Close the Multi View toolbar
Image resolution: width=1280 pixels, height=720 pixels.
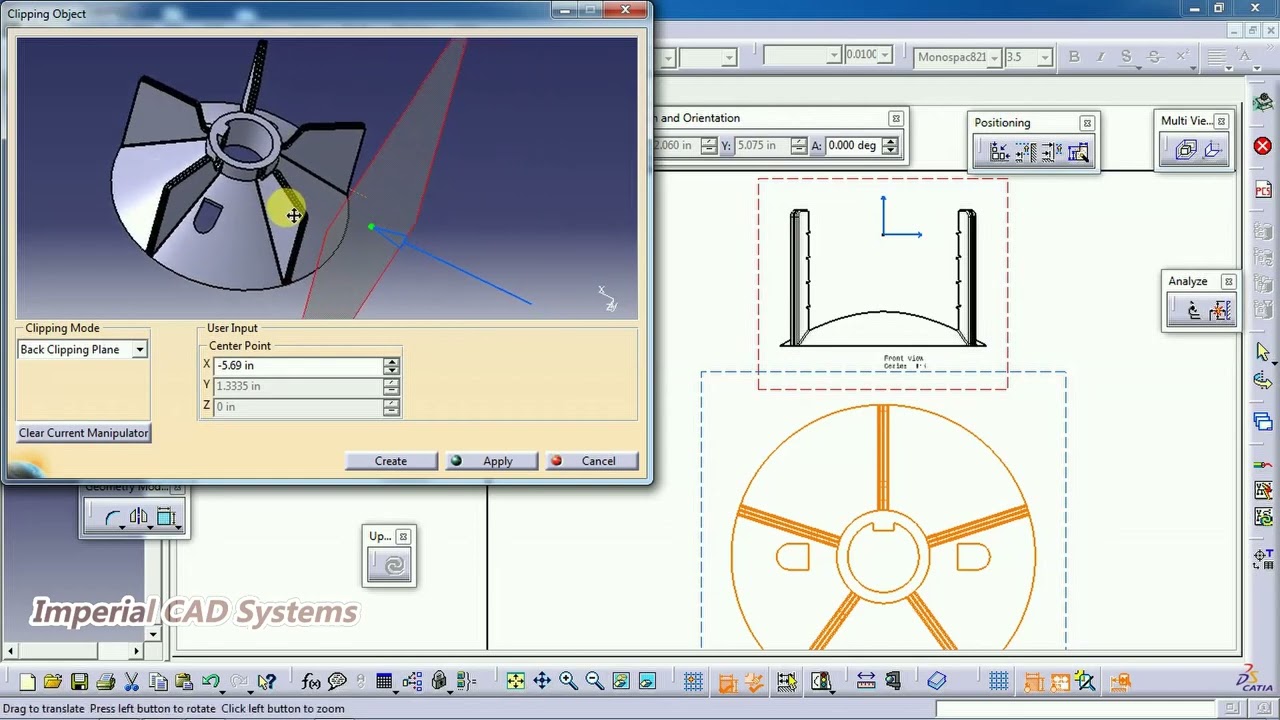click(1221, 121)
